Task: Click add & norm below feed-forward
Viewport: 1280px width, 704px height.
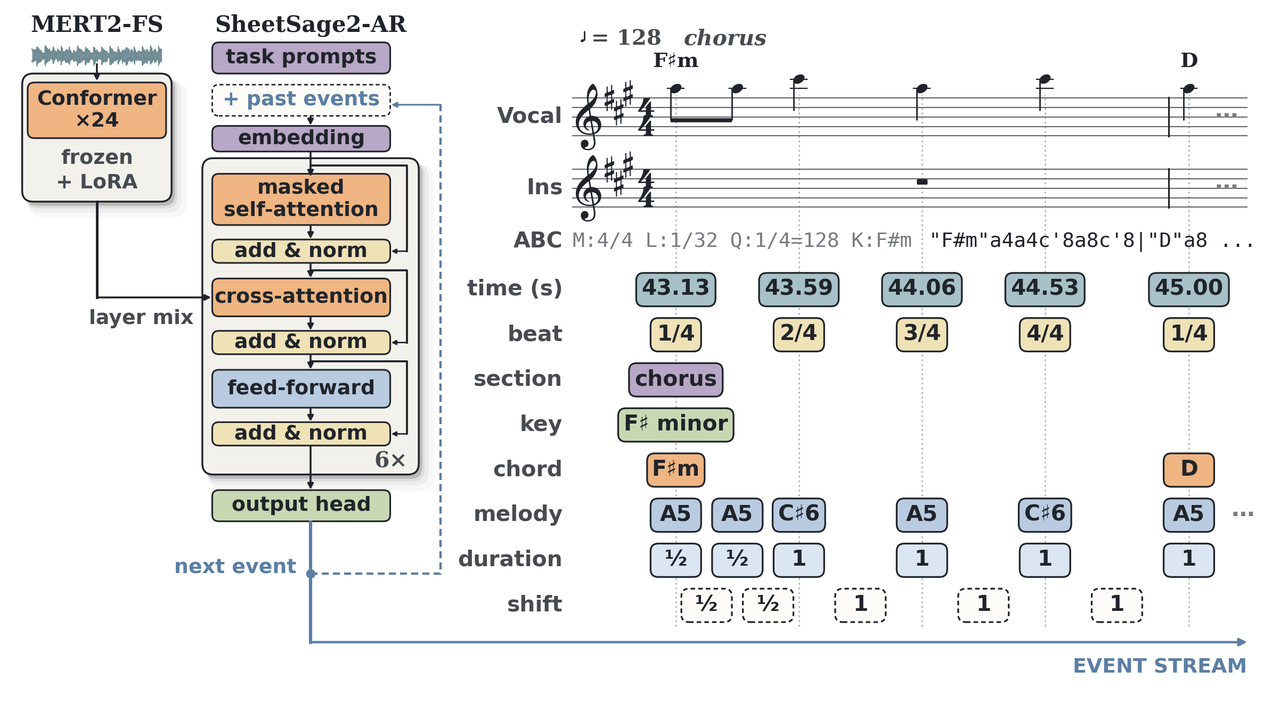Action: (301, 433)
